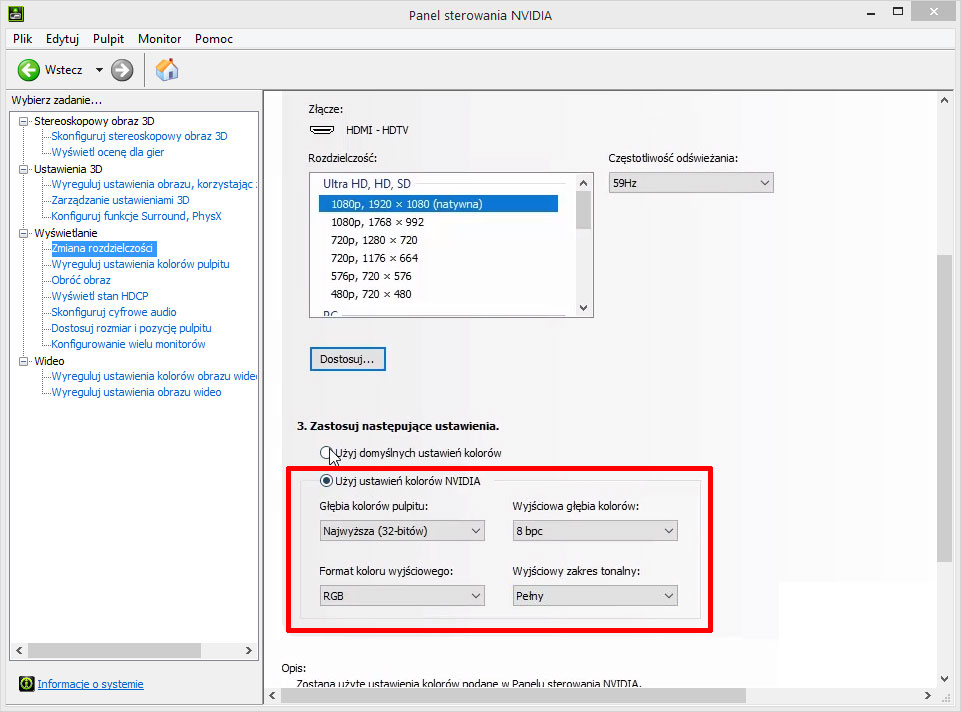This screenshot has width=961, height=712.
Task: Open 'Skonfiguruj stereoskopowy obraz 3D' task
Action: (x=139, y=136)
